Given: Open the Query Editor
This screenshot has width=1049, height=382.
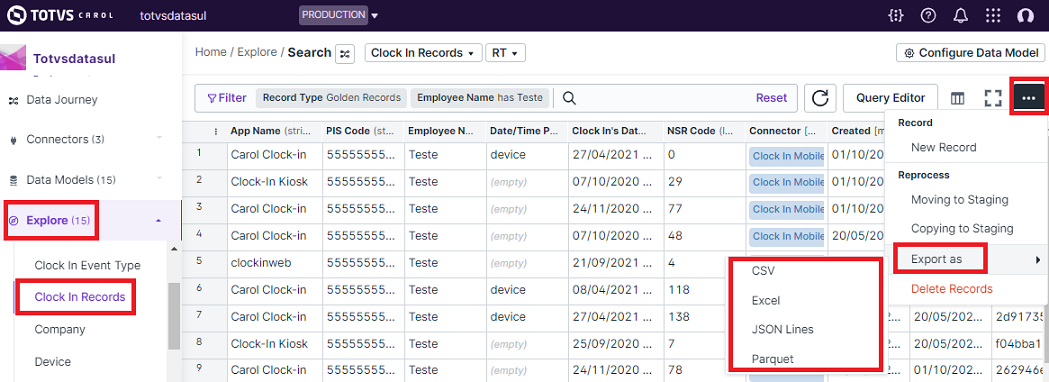Looking at the screenshot, I should [x=890, y=98].
